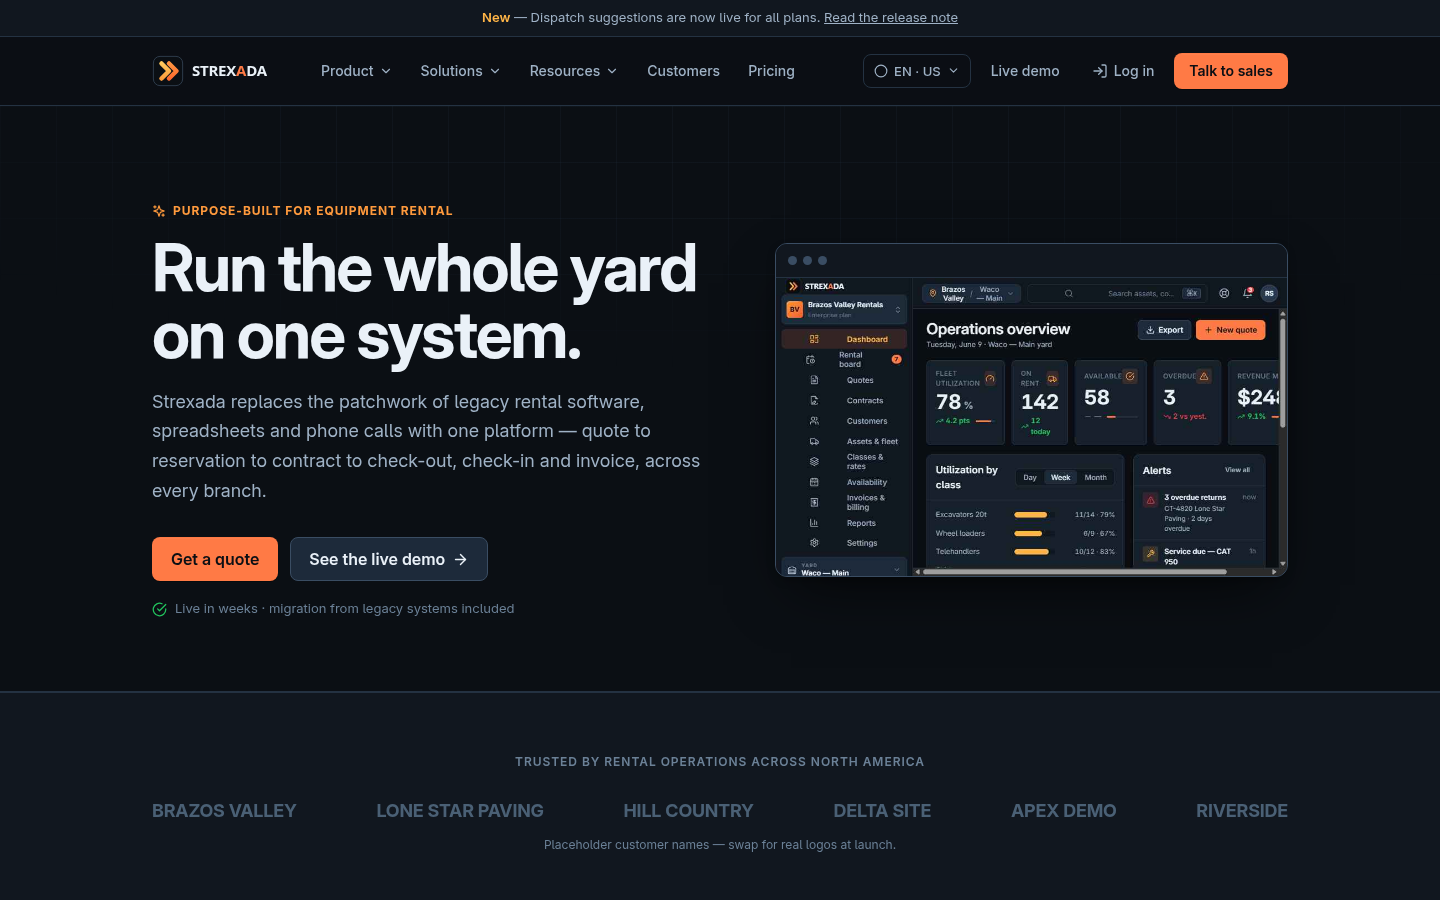Click the Telehandlers utilization bar
This screenshot has width=1440, height=900.
pyautogui.click(x=1034, y=552)
